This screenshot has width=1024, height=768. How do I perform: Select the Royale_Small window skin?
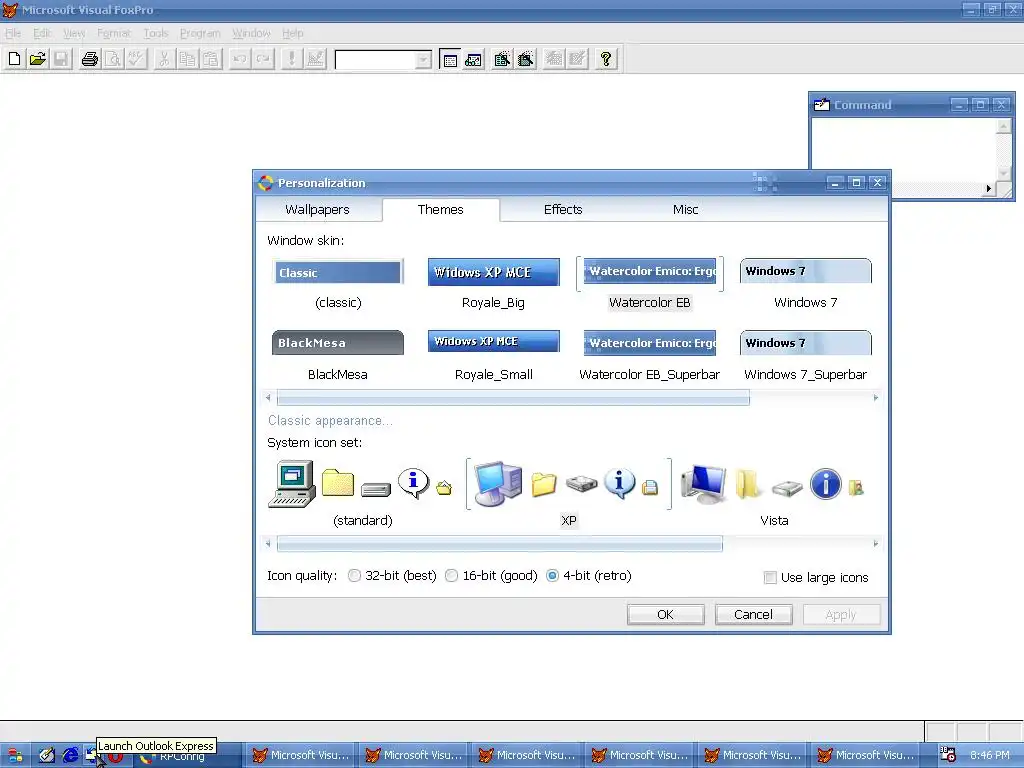tap(494, 357)
